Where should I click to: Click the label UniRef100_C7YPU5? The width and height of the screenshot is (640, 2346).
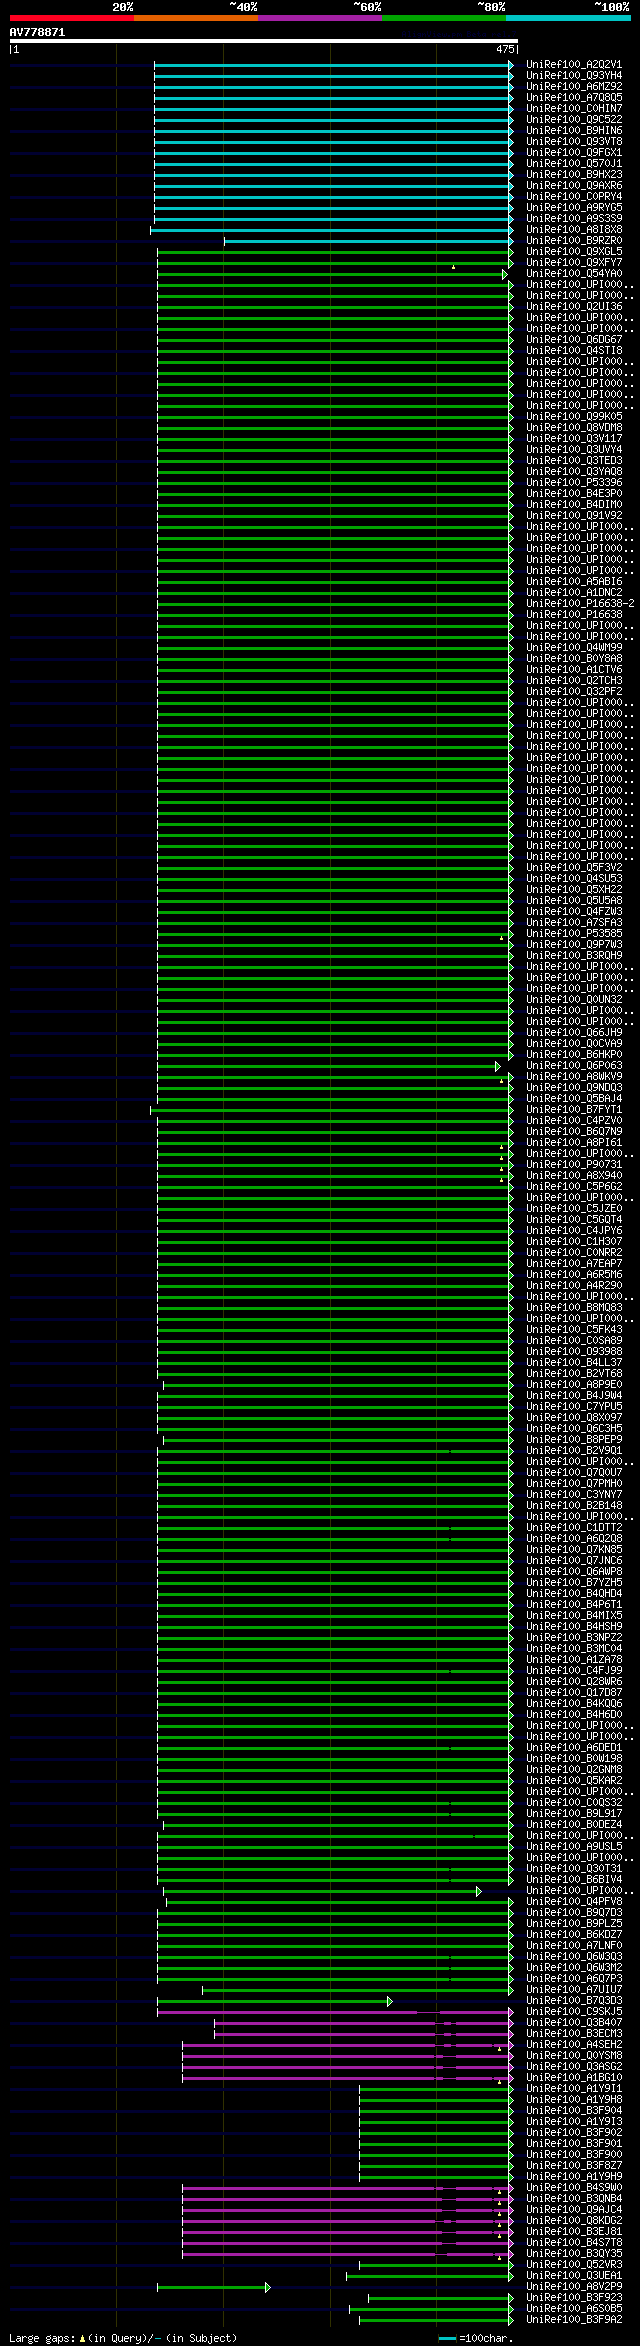tap(574, 1406)
